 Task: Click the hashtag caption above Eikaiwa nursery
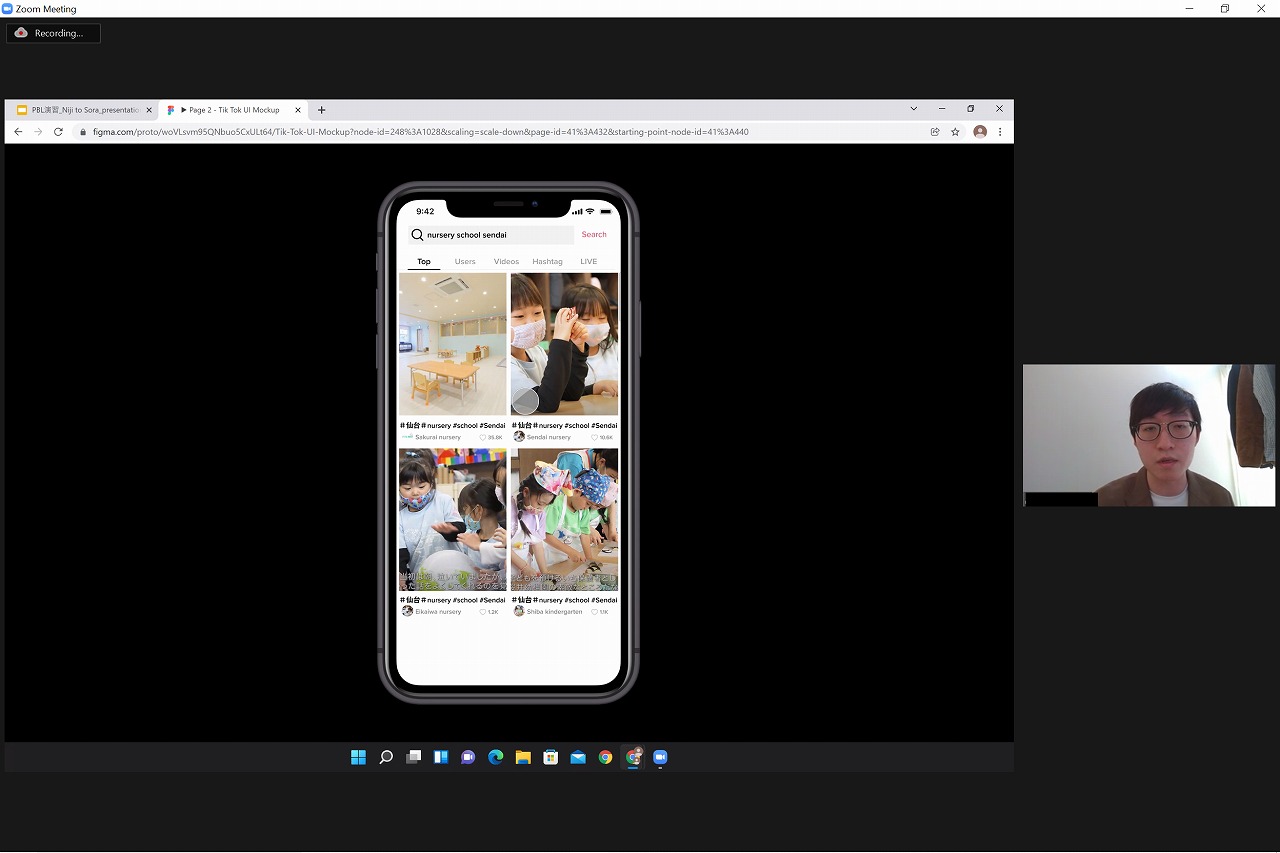pyautogui.click(x=453, y=600)
